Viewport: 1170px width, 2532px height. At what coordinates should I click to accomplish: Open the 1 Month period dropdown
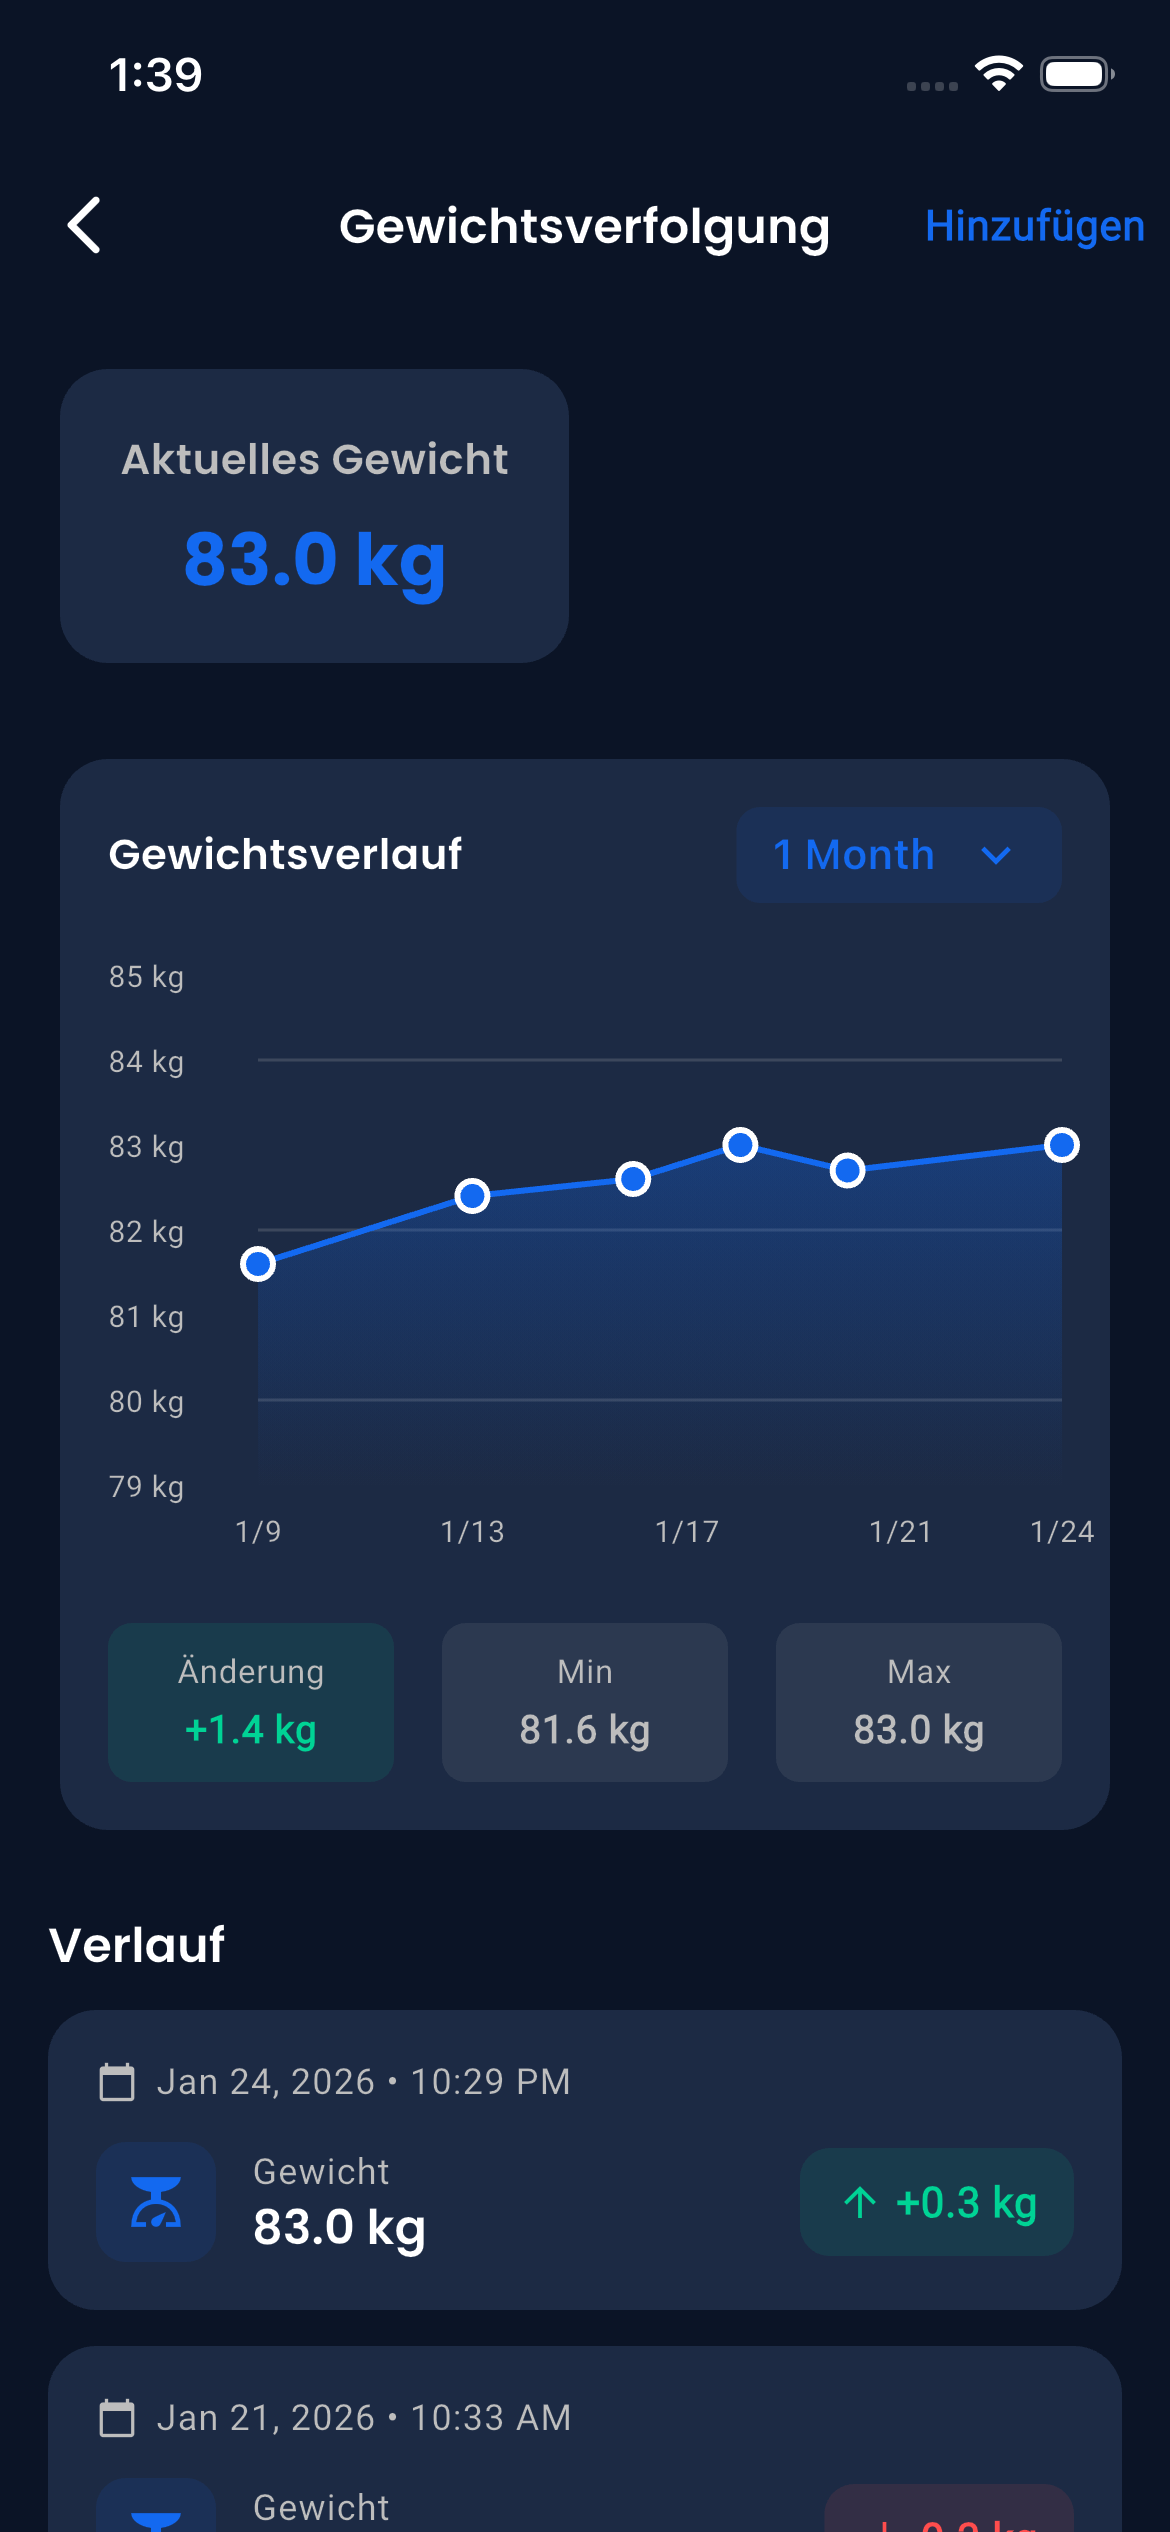tap(897, 855)
